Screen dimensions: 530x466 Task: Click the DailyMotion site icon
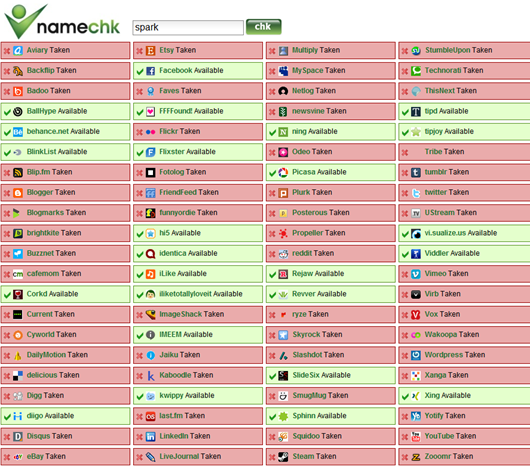18,355
